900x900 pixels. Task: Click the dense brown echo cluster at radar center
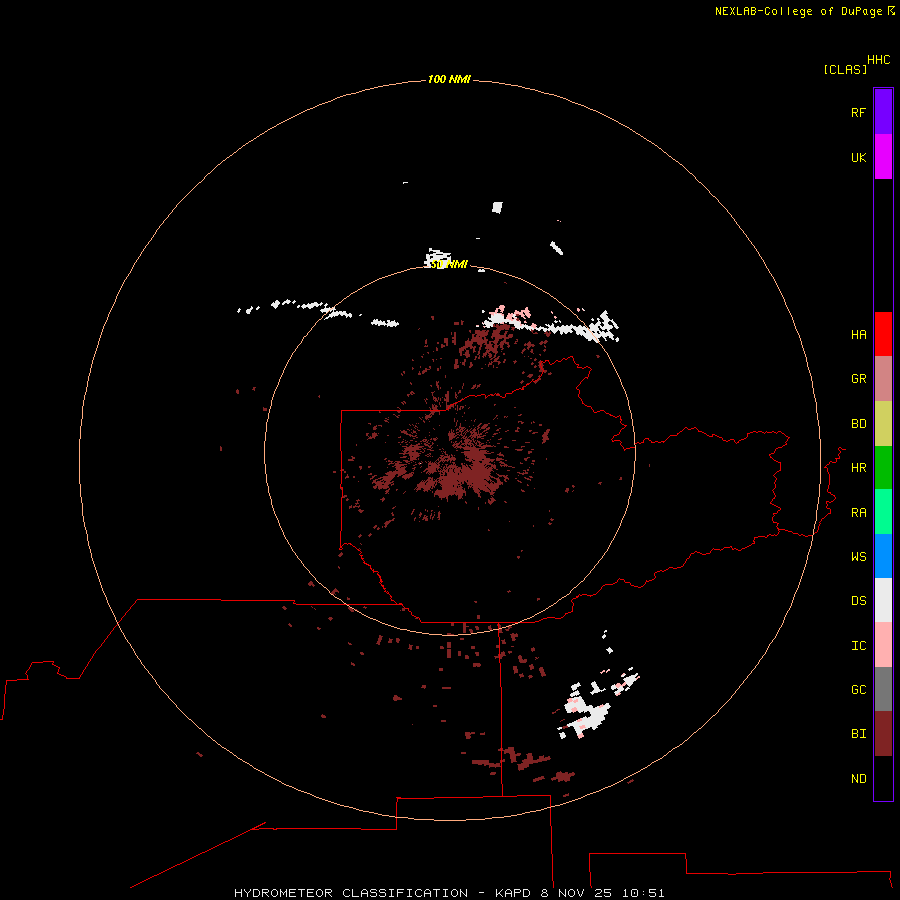pos(453,462)
